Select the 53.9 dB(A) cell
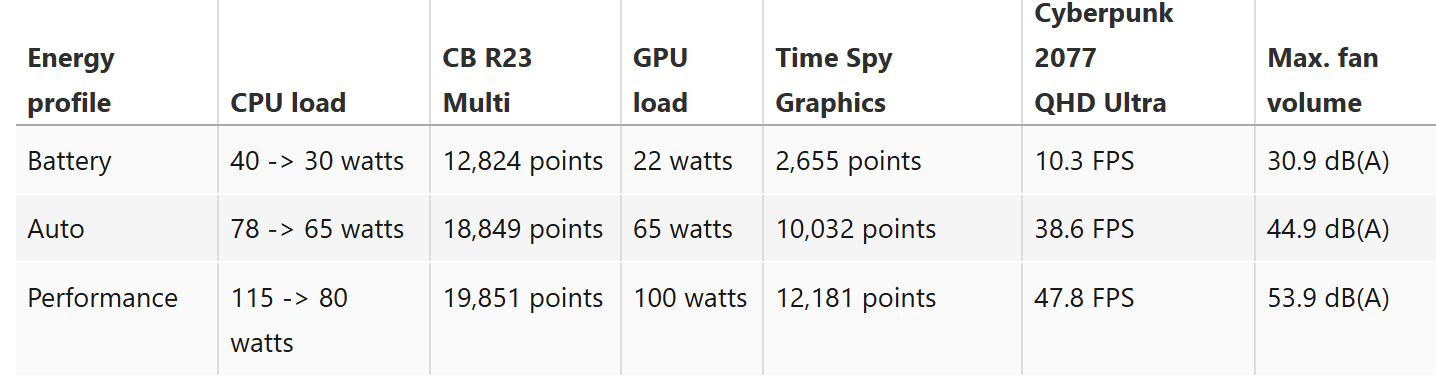Image resolution: width=1436 pixels, height=389 pixels. 1329,298
